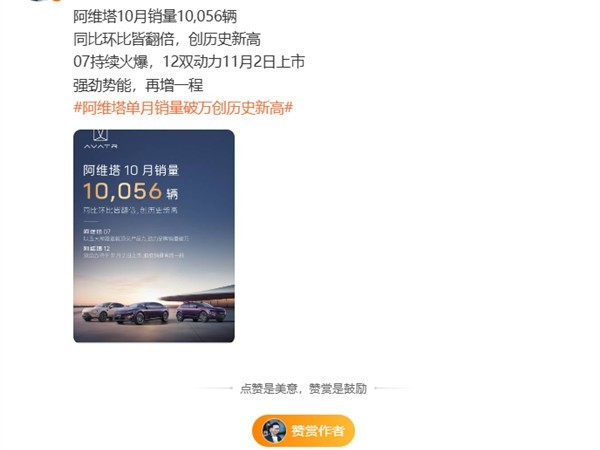Click text line 同比环比皆翻倍，创历史新高

[167, 39]
